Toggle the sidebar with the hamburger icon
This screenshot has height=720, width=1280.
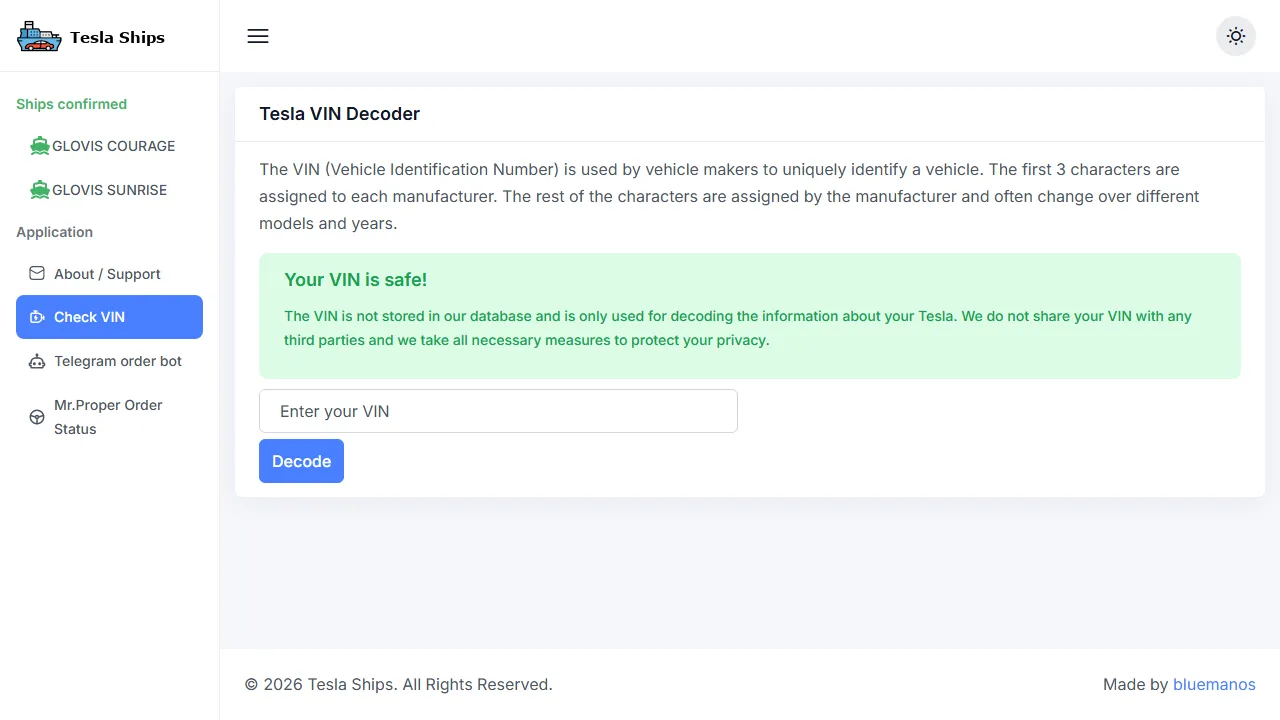click(x=258, y=36)
